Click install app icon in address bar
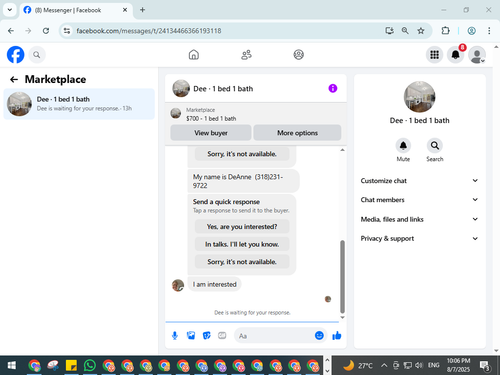Image resolution: width=500 pixels, height=375 pixels. pyautogui.click(x=389, y=31)
